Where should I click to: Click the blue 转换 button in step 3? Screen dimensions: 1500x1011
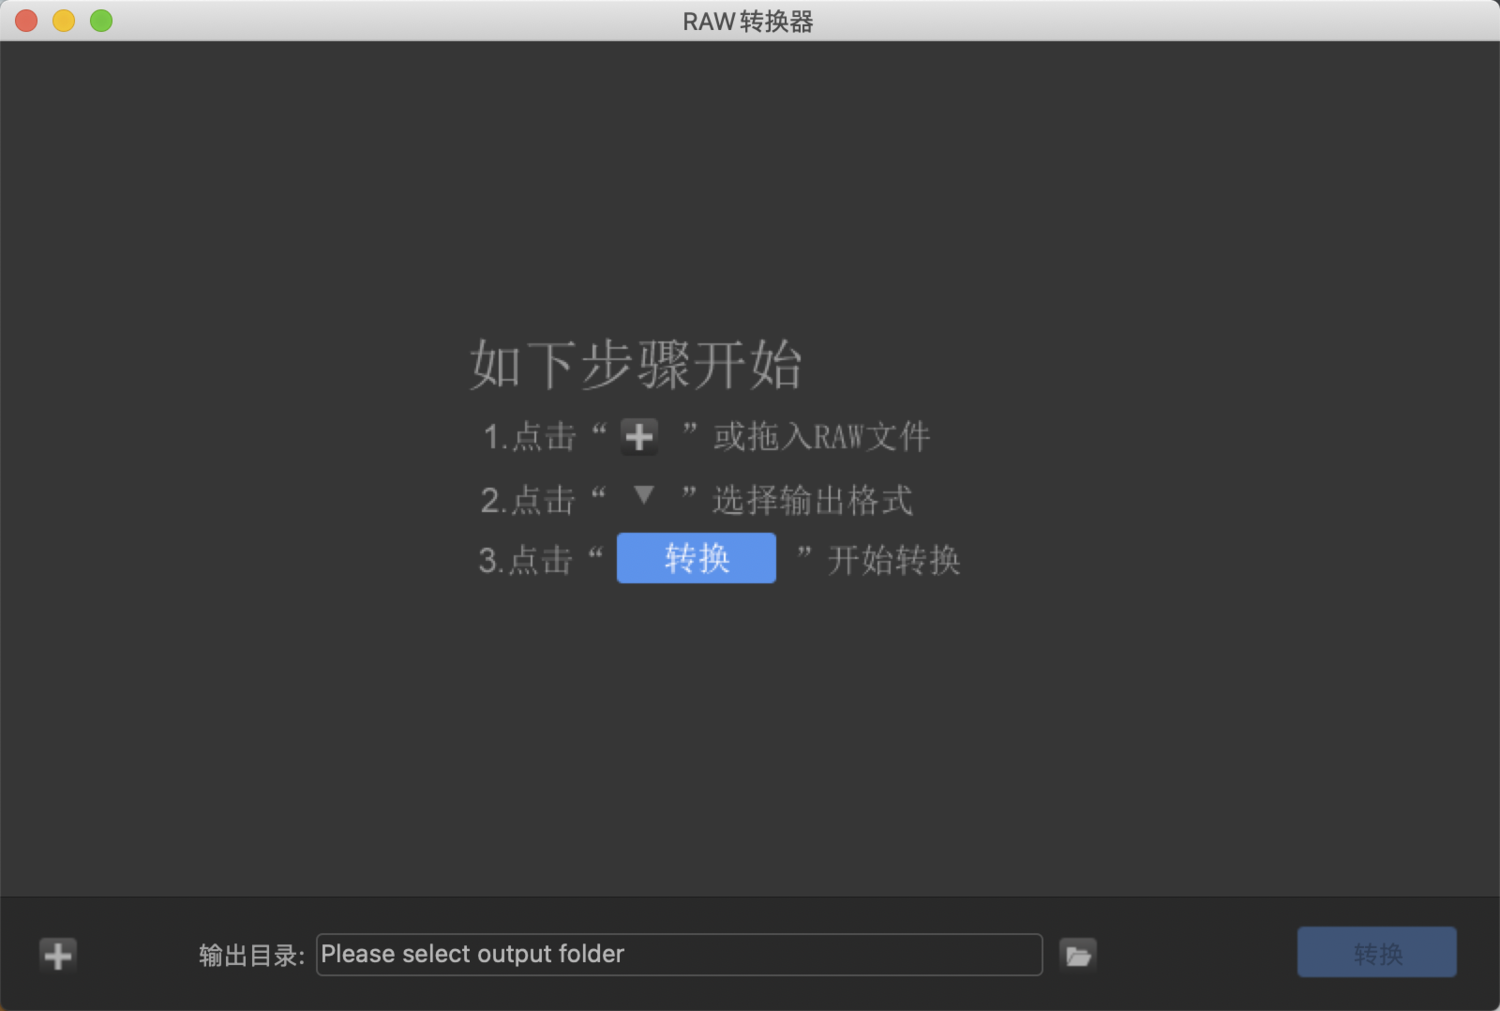pyautogui.click(x=696, y=558)
